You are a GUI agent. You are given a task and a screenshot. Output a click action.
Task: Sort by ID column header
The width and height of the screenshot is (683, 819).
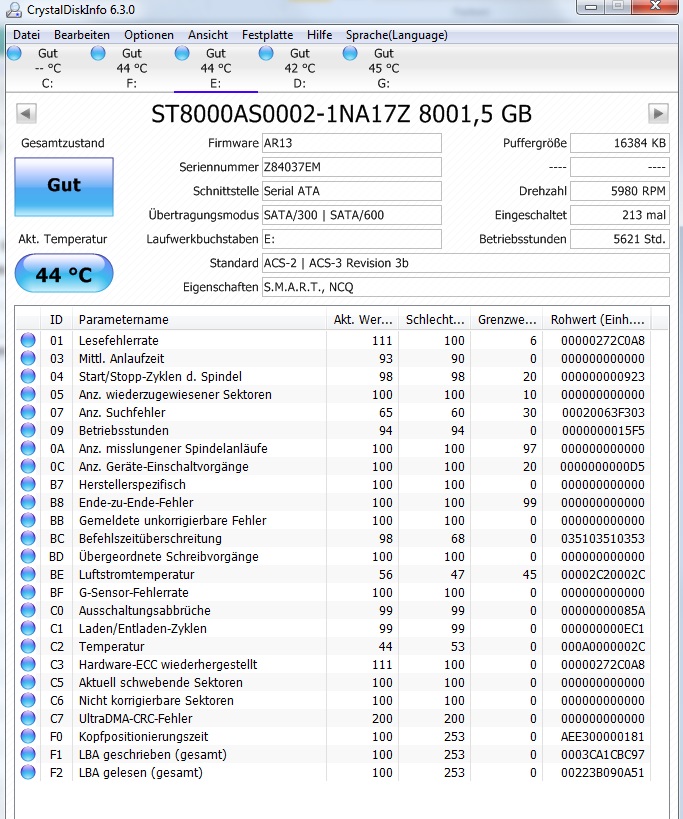tap(56, 320)
